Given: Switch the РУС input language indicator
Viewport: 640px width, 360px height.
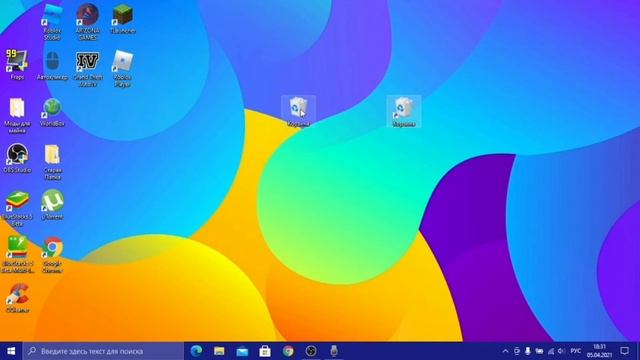Looking at the screenshot, I should [576, 351].
